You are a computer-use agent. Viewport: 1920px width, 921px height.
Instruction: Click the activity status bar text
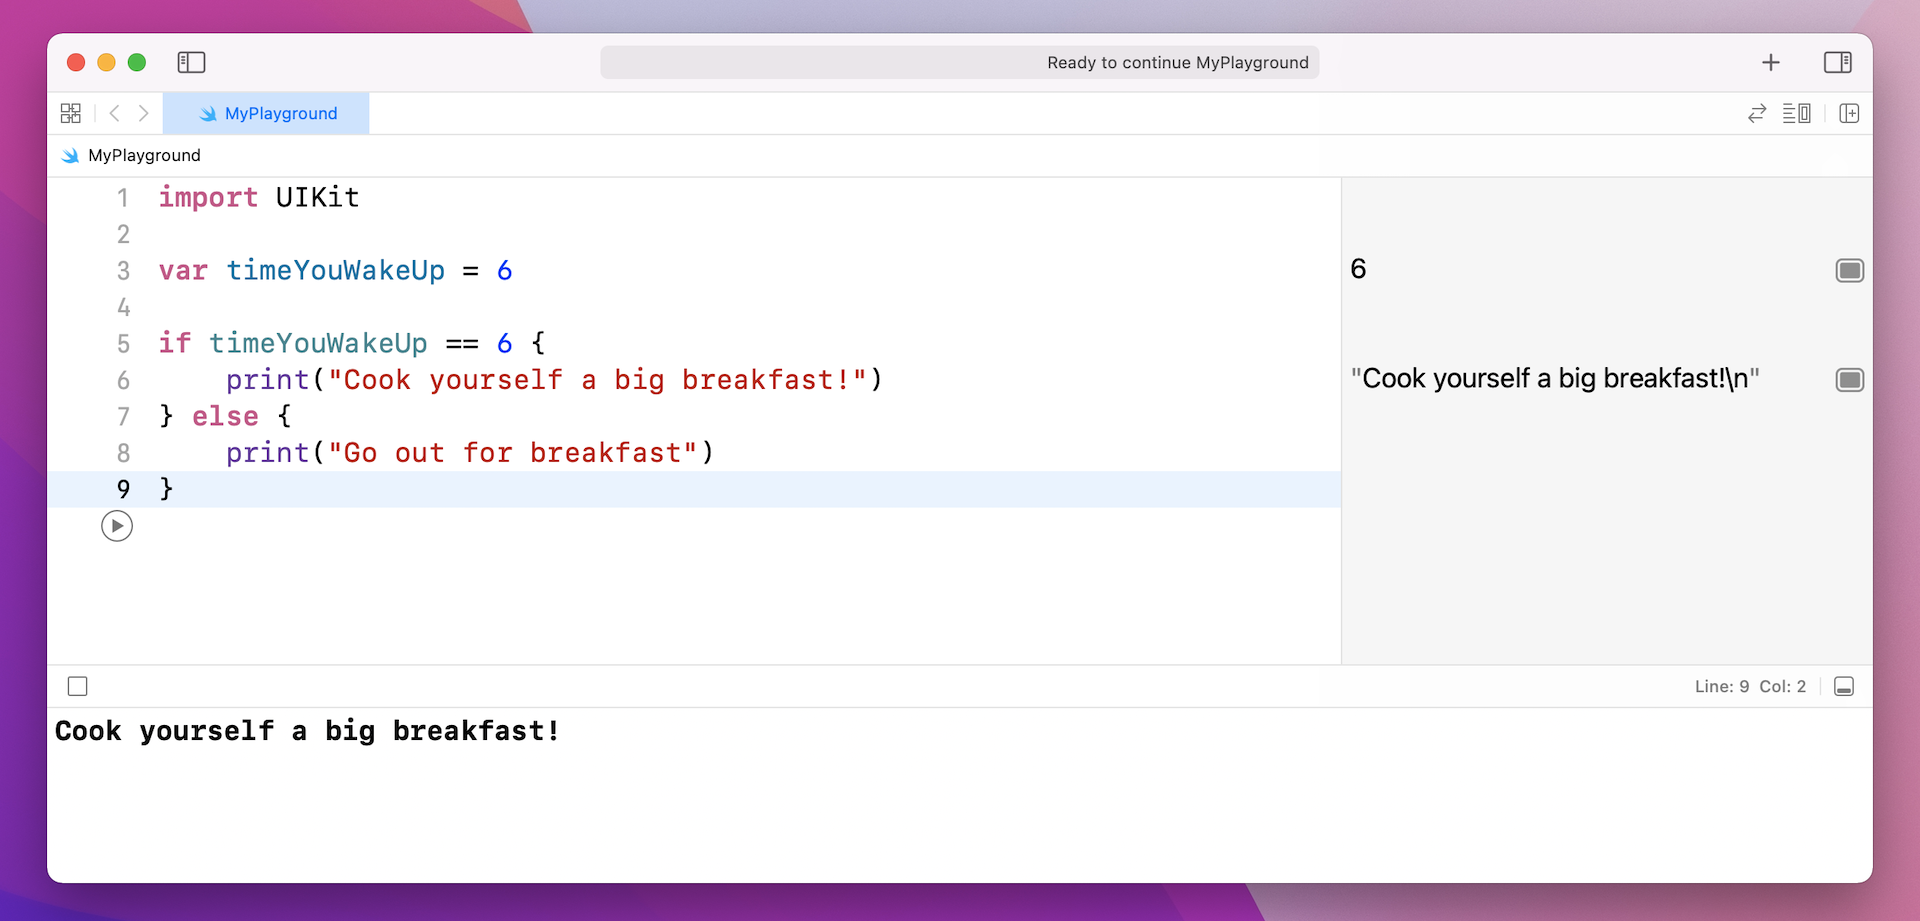click(1176, 63)
